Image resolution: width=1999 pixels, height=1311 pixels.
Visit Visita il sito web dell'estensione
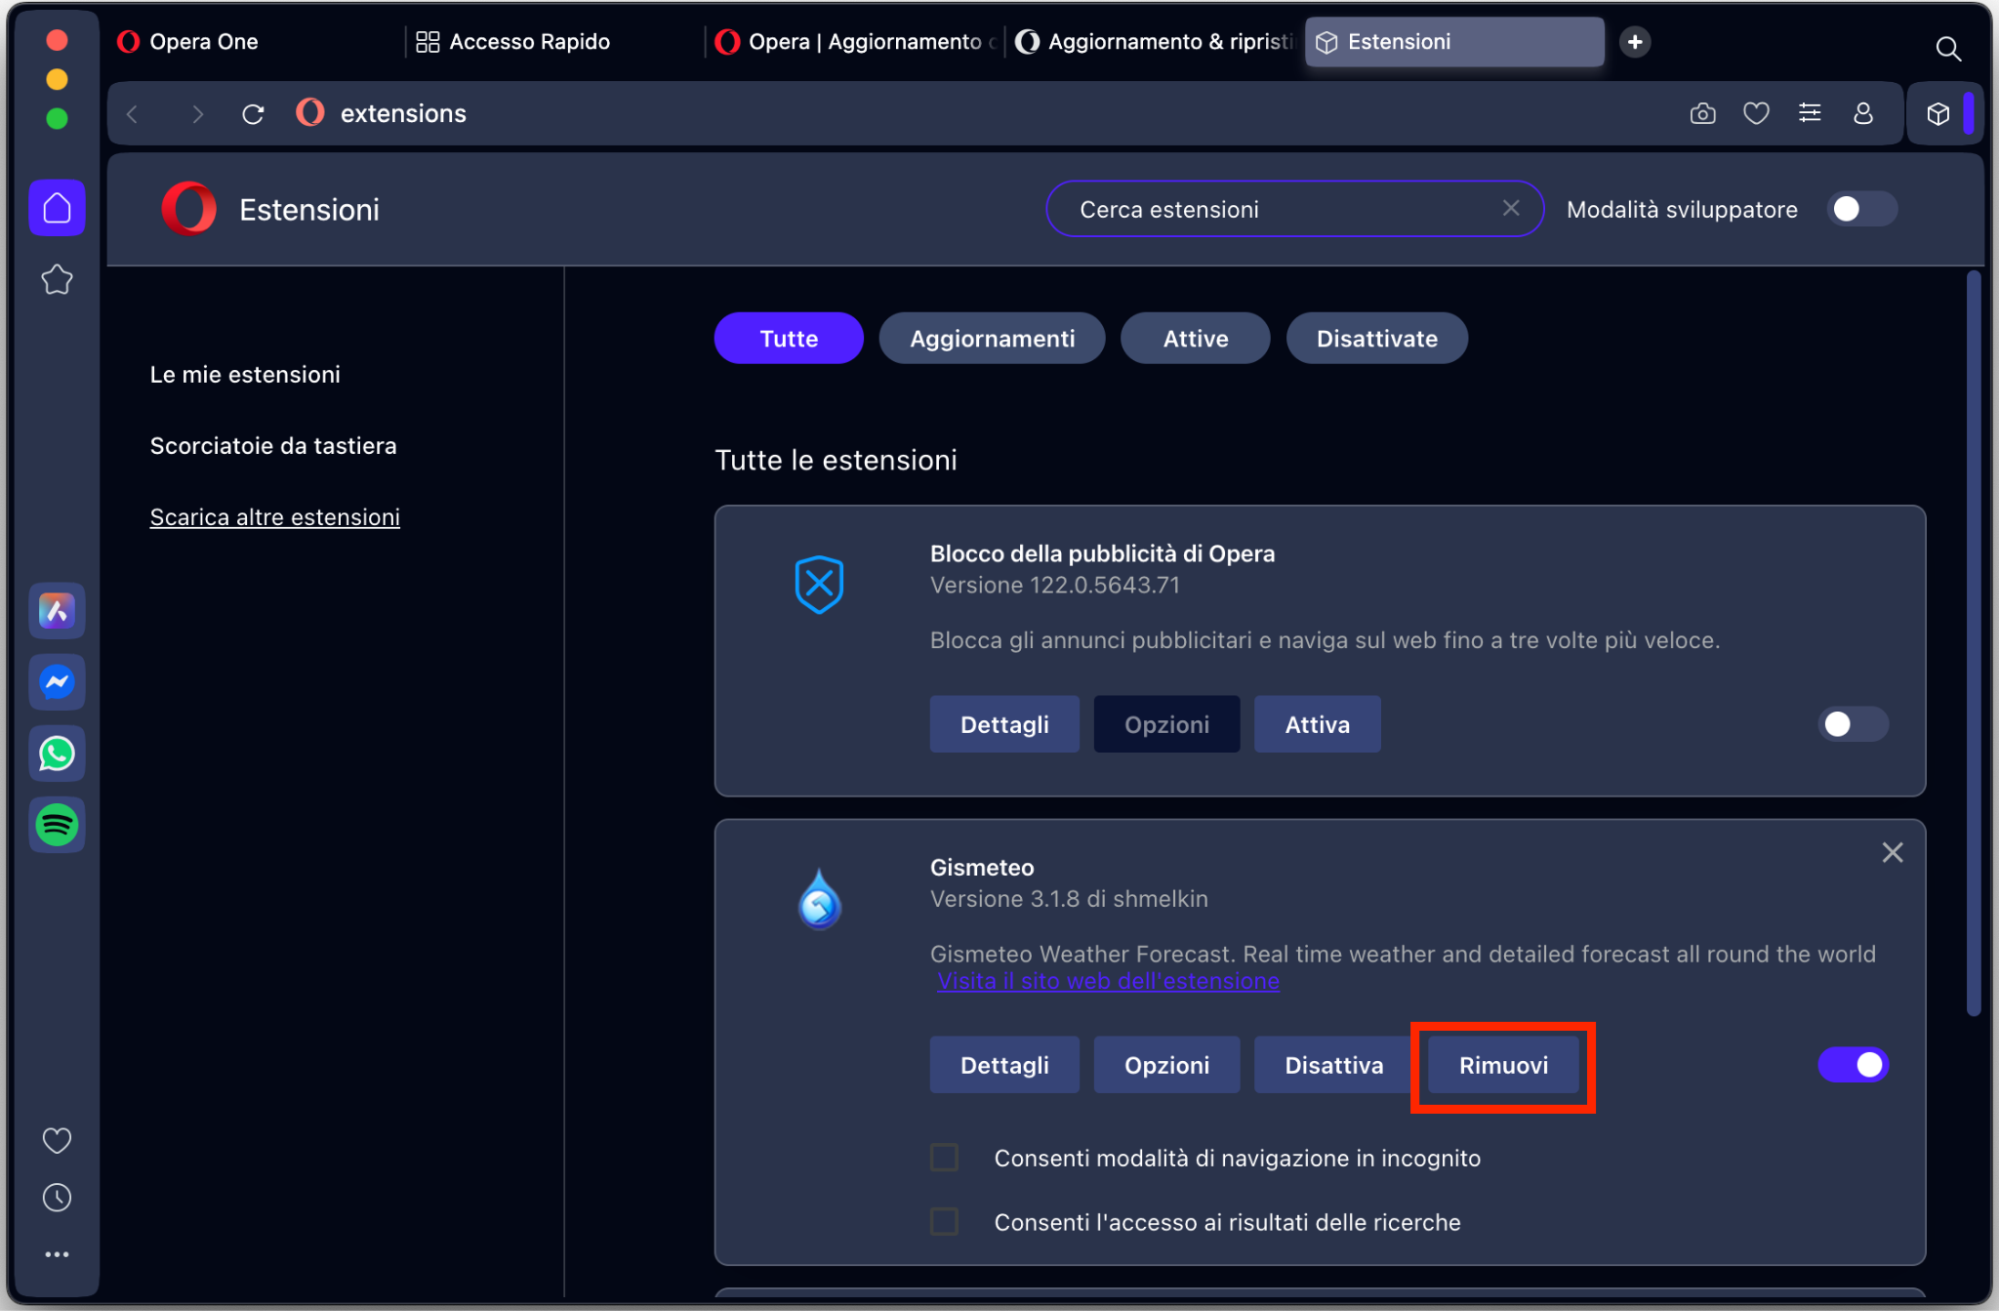(x=1108, y=981)
